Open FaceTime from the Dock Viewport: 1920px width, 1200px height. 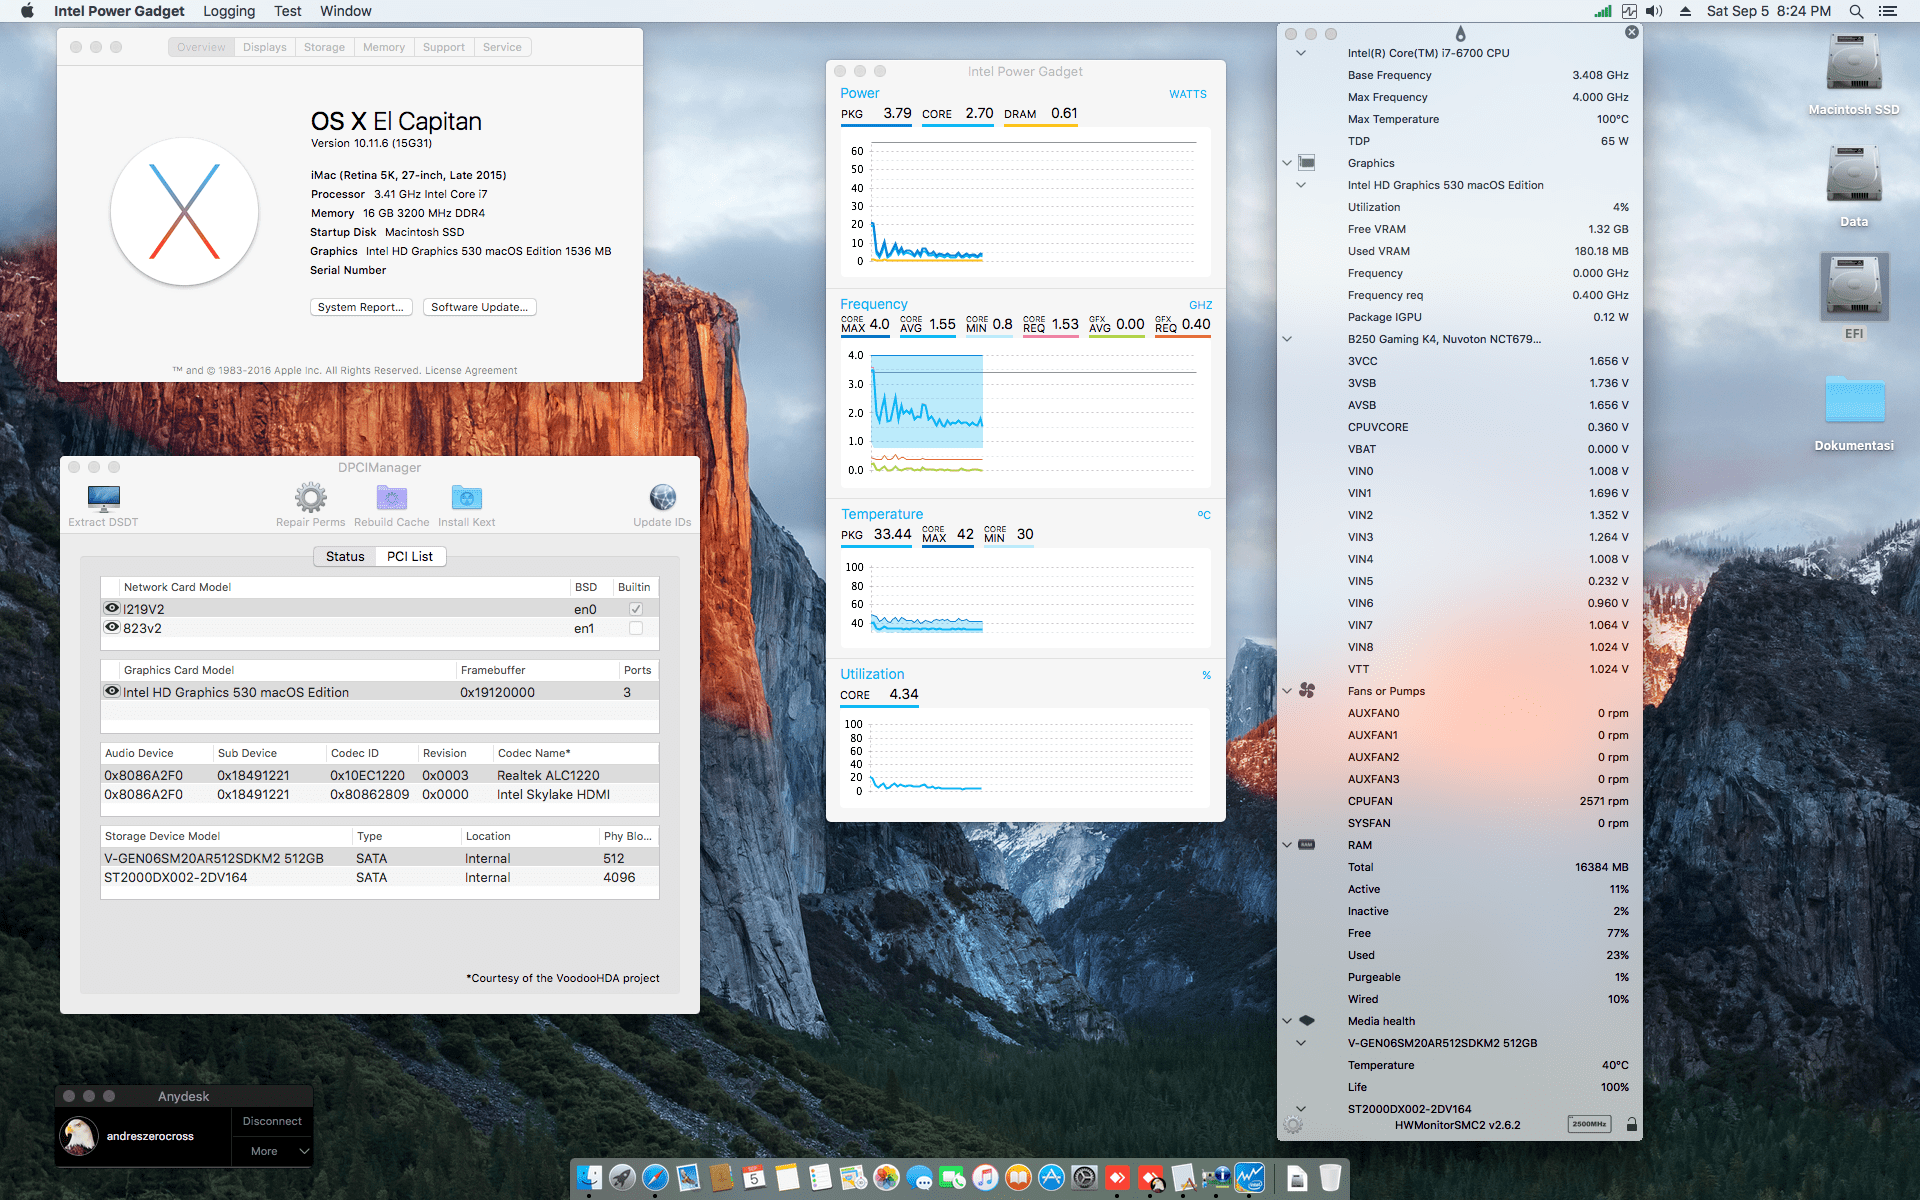tap(953, 1178)
